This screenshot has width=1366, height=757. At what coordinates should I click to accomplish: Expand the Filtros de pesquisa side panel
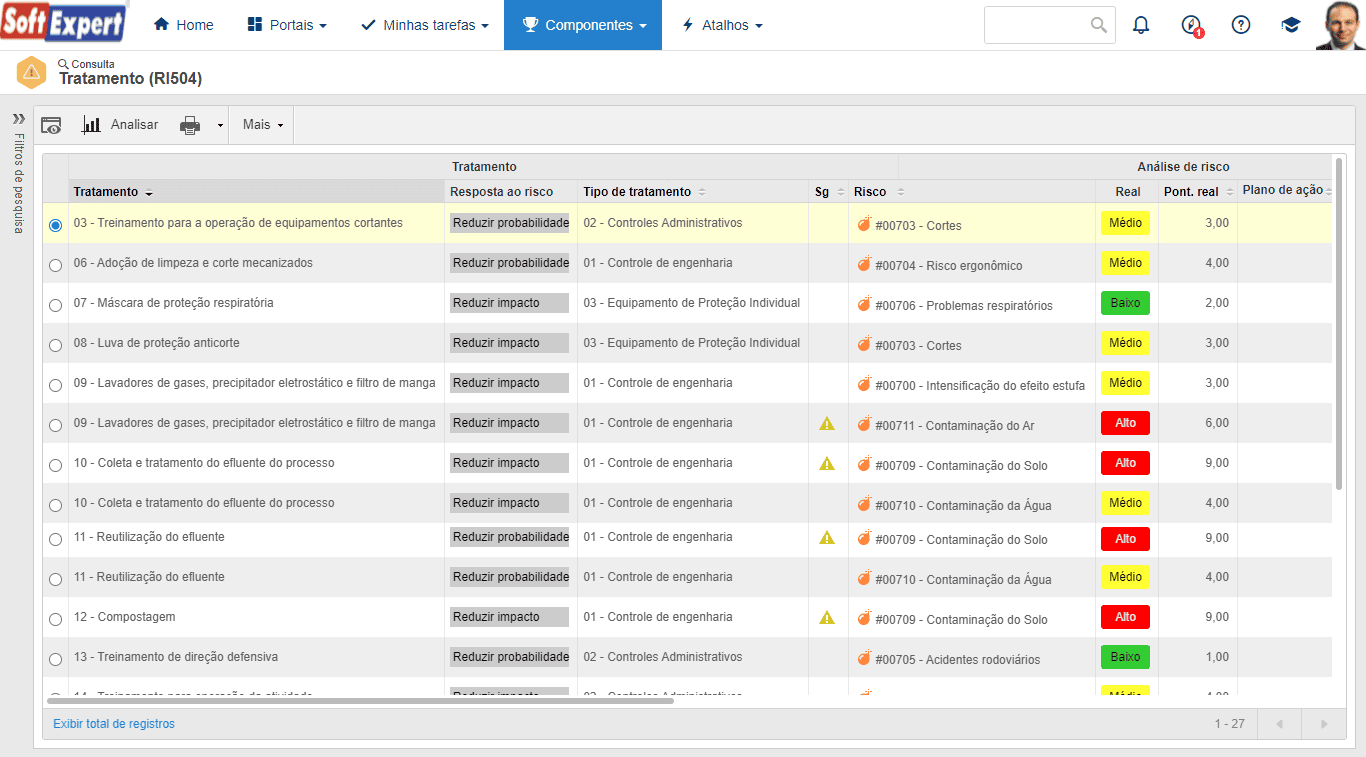[18, 118]
